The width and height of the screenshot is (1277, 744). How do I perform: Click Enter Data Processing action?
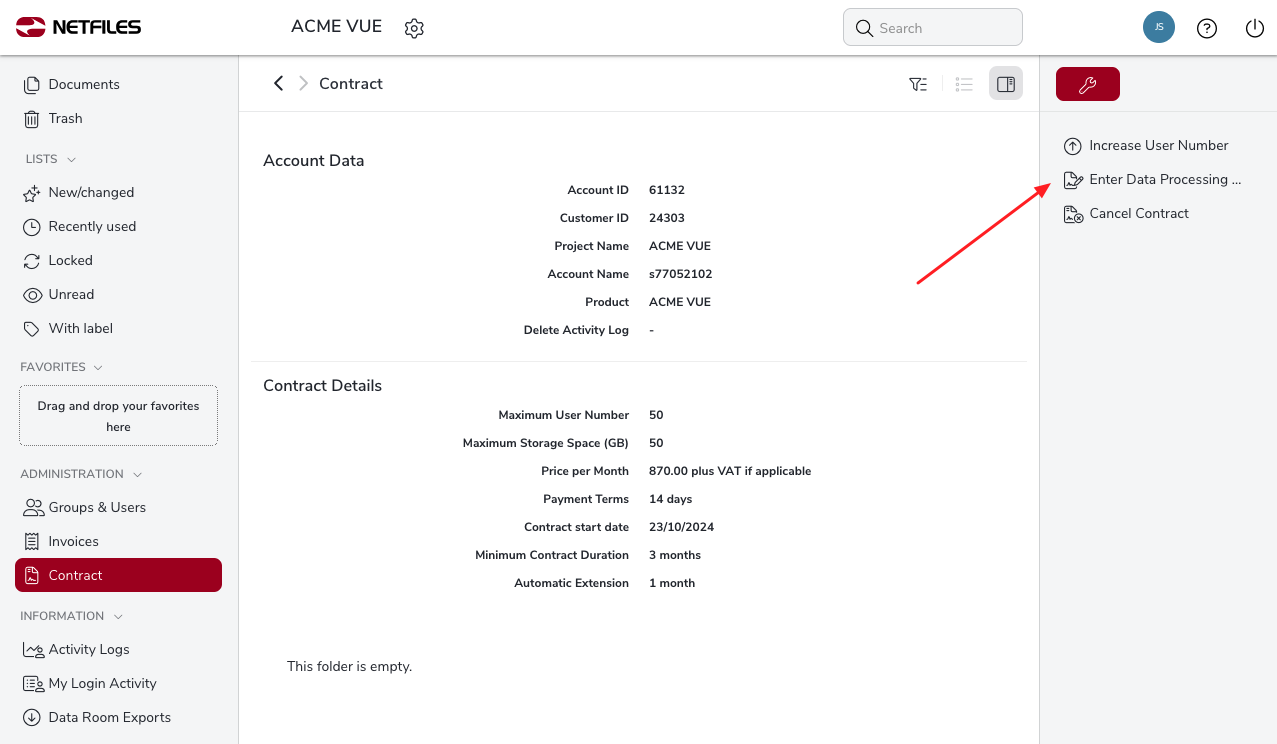point(1164,179)
